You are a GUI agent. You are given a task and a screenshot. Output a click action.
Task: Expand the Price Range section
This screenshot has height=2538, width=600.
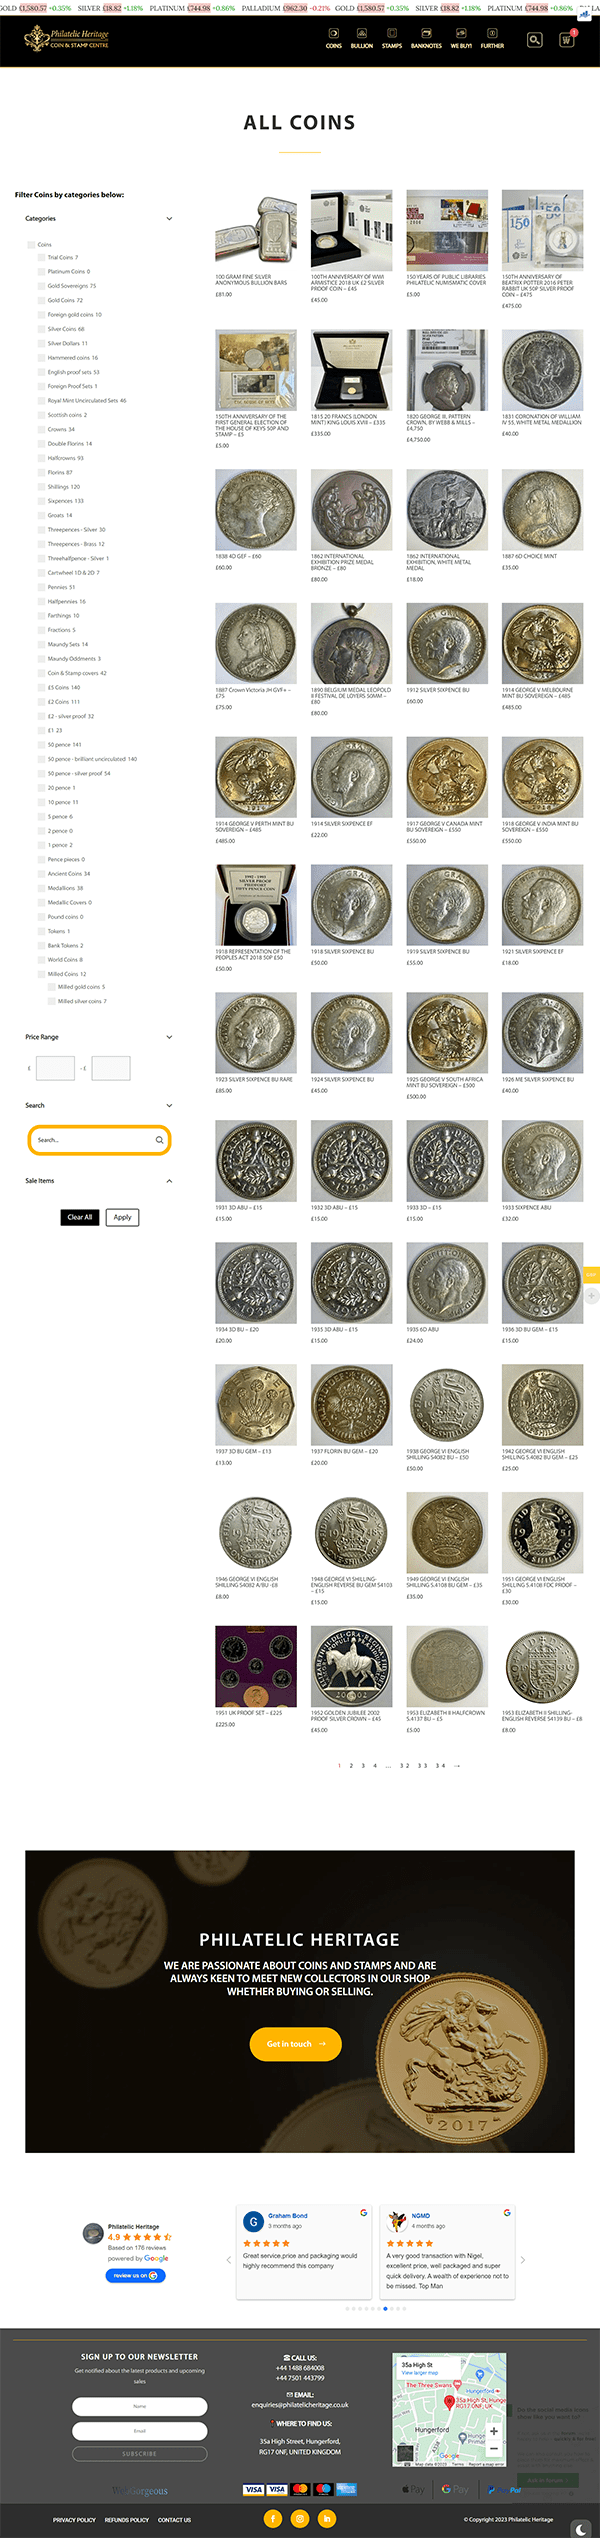tap(169, 1037)
